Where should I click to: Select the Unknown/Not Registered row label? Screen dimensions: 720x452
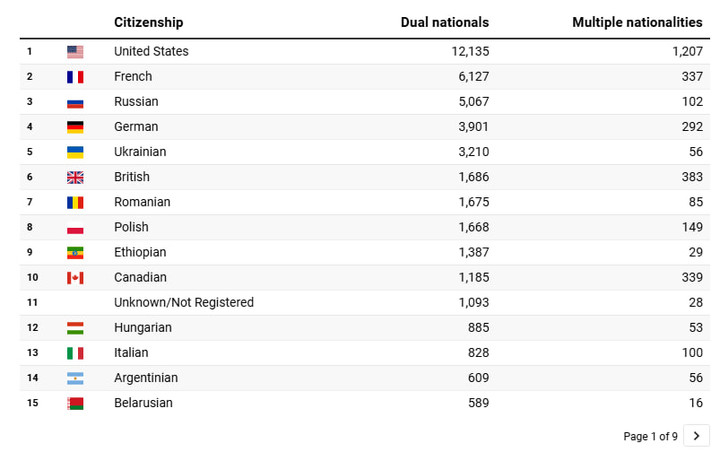pos(184,303)
